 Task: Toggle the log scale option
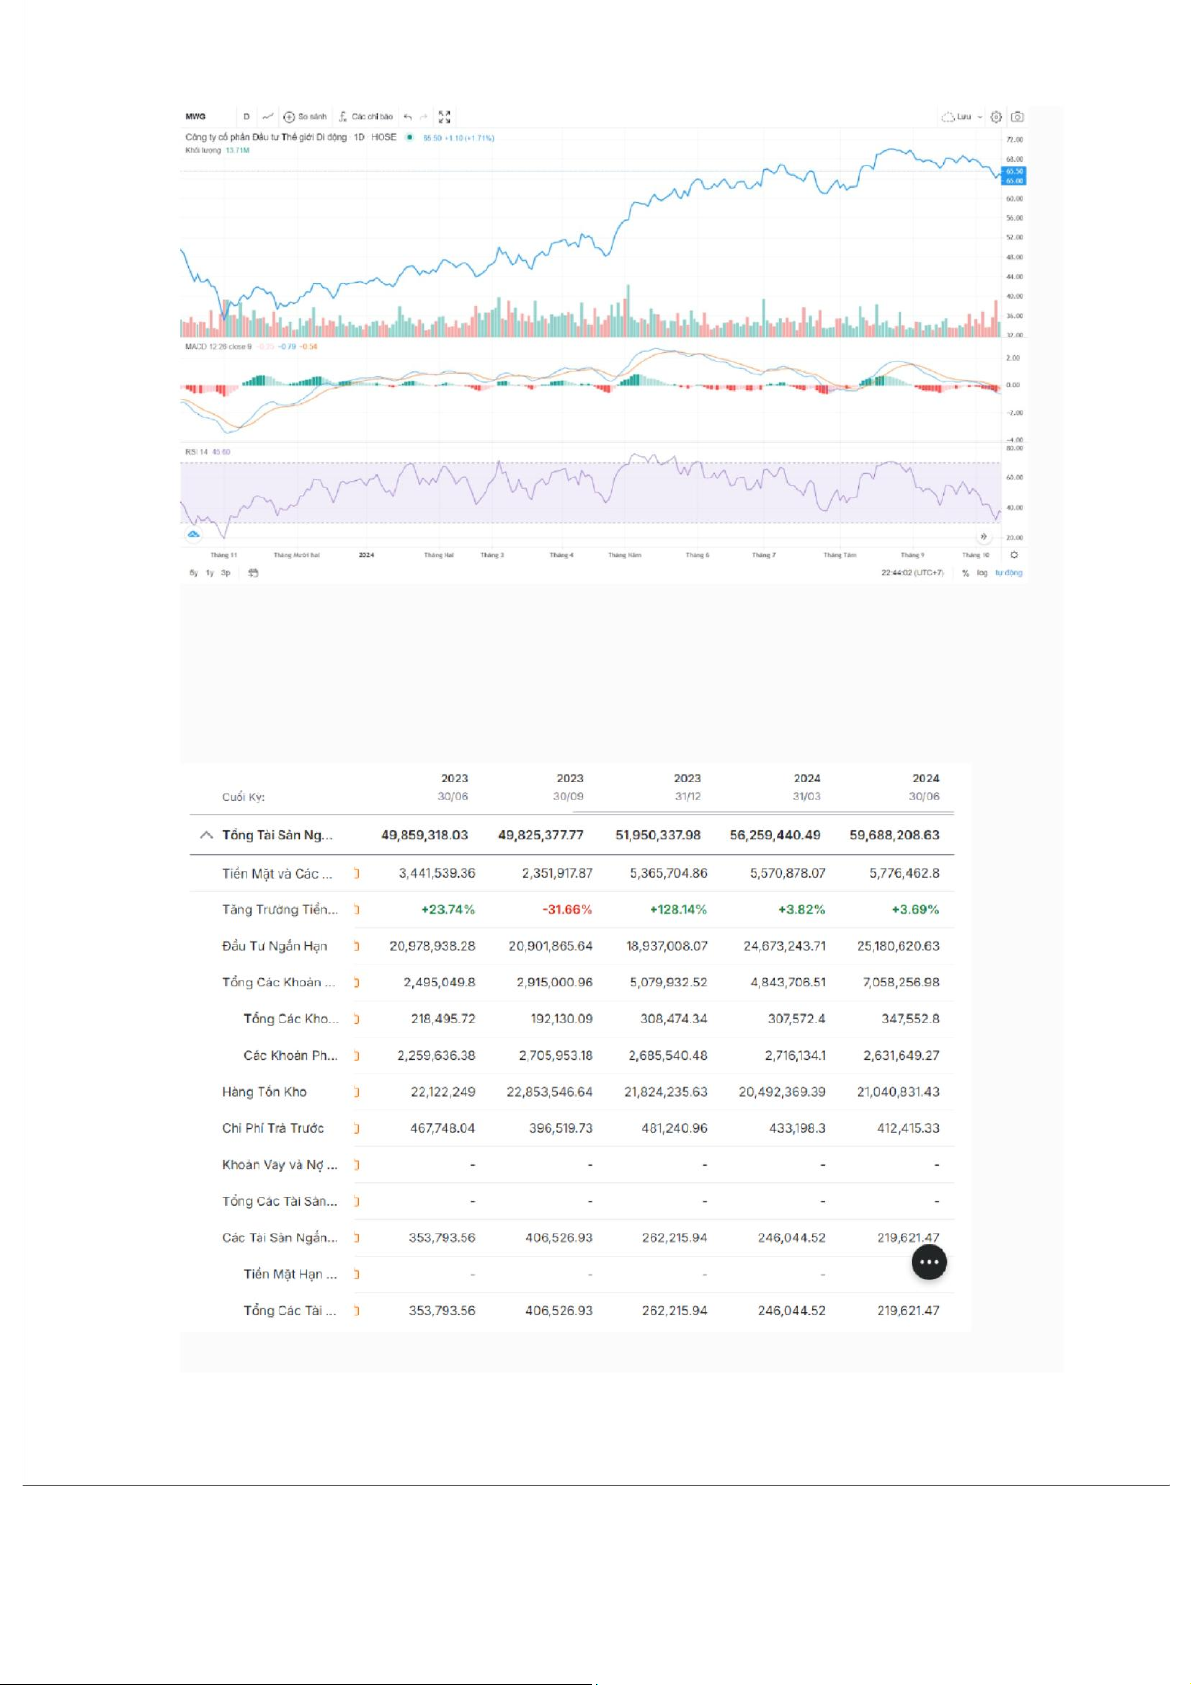point(982,573)
